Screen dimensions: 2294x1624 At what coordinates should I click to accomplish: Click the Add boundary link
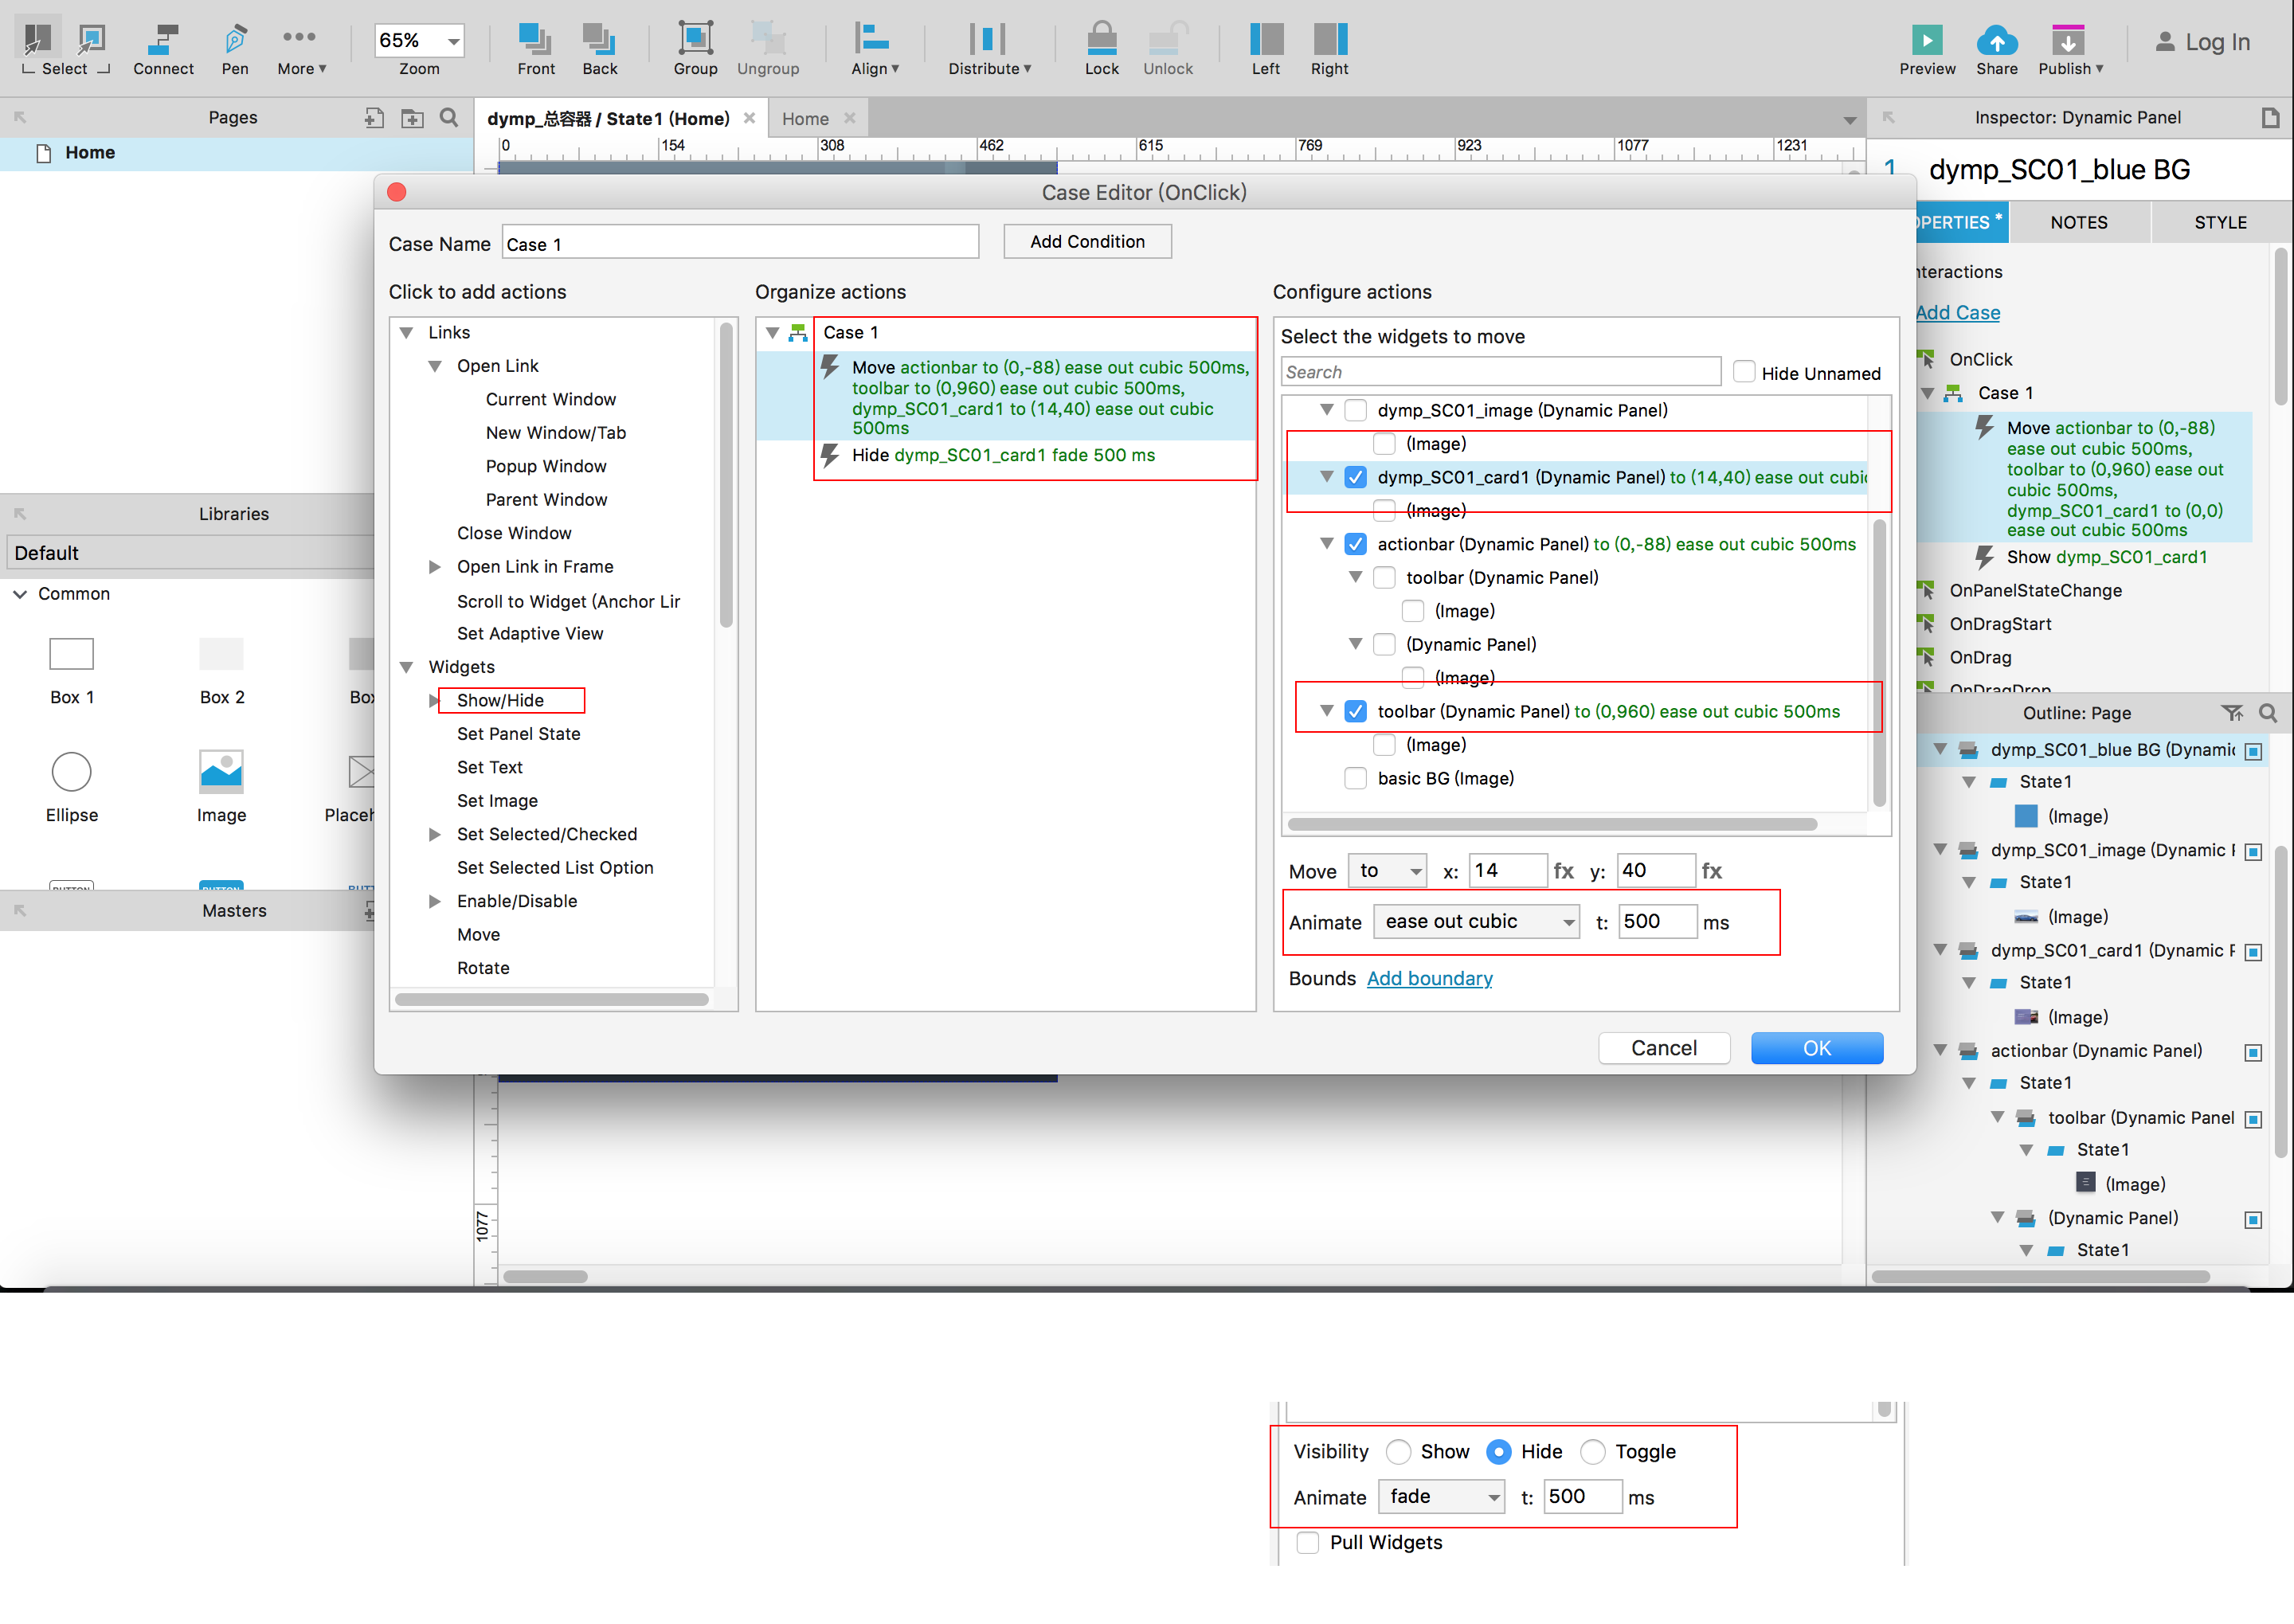(1429, 978)
